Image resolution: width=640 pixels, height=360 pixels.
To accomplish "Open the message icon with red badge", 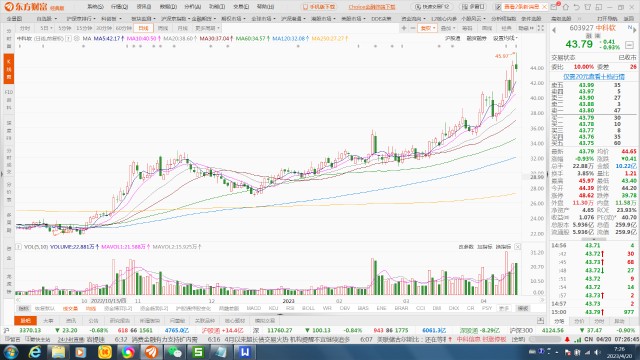I will pyautogui.click(x=554, y=7).
